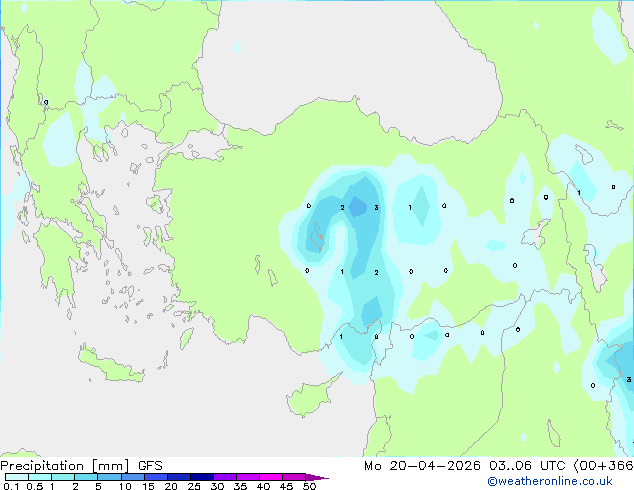Click the legend label '0.1'
Screen dimensions: 634x490
coord(11,486)
